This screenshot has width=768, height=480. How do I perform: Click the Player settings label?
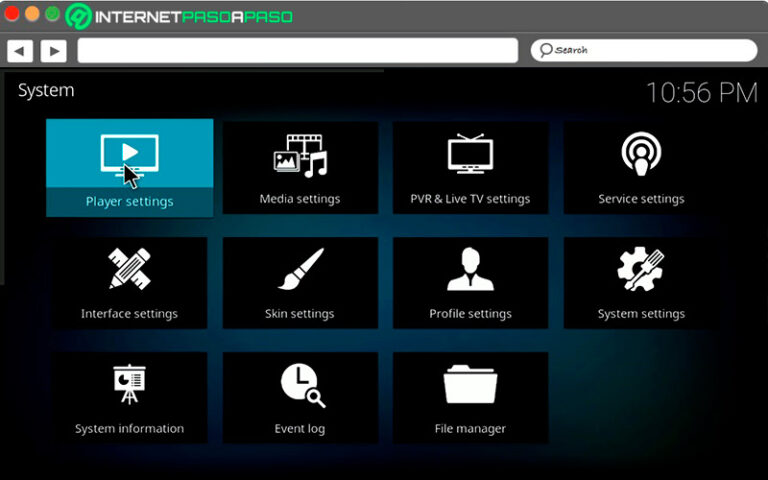tap(129, 201)
